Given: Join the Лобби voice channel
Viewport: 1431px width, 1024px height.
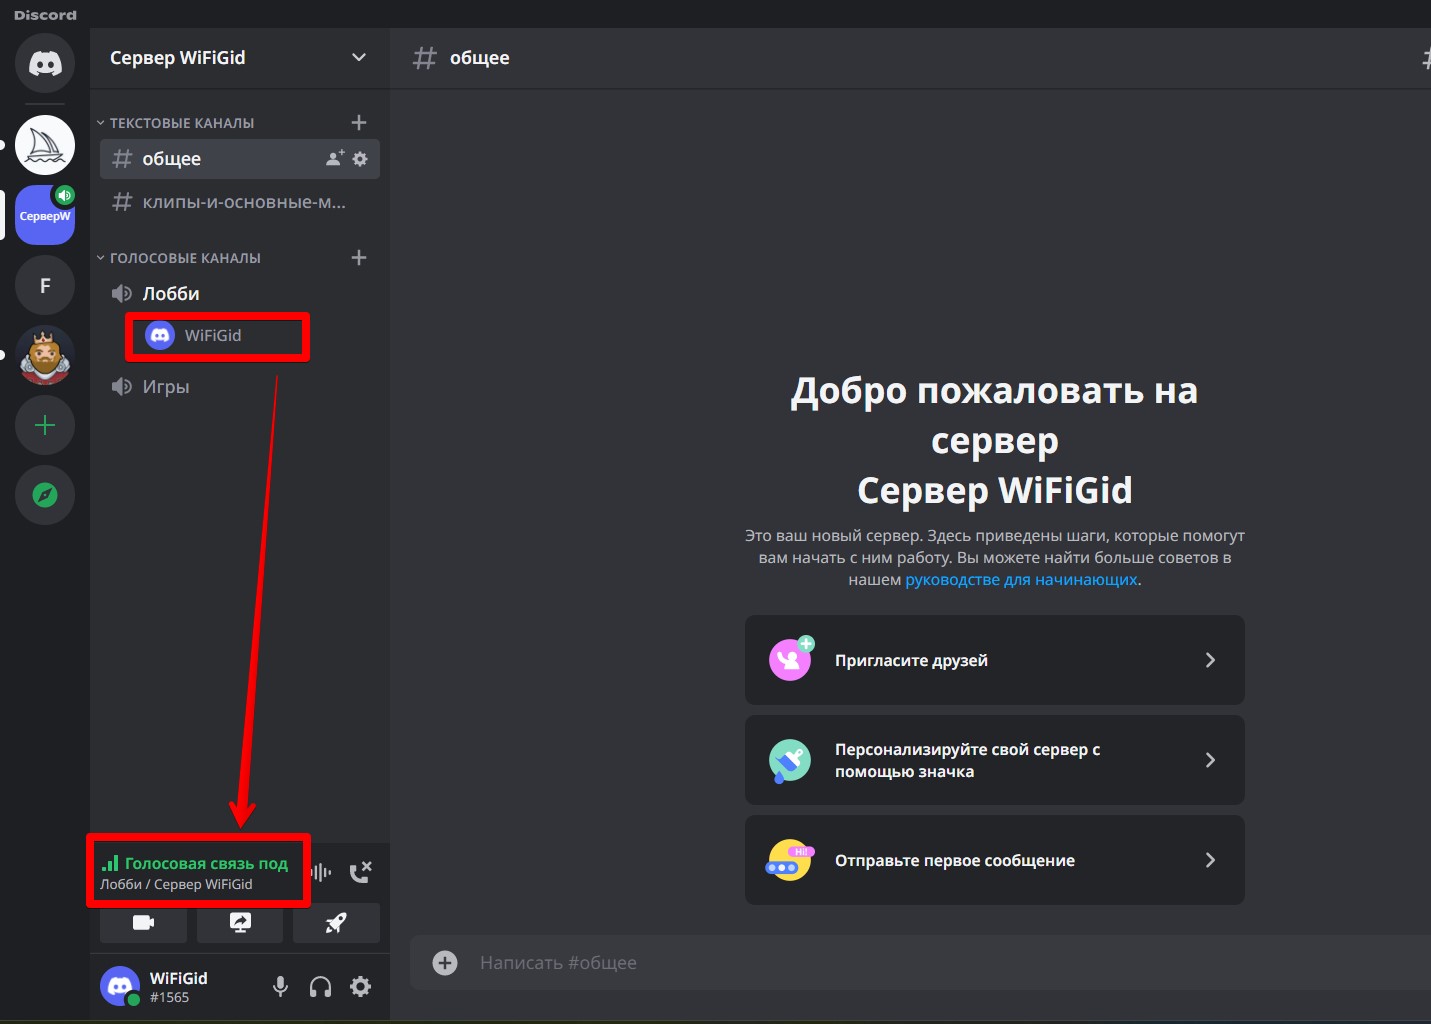Looking at the screenshot, I should tap(240, 294).
